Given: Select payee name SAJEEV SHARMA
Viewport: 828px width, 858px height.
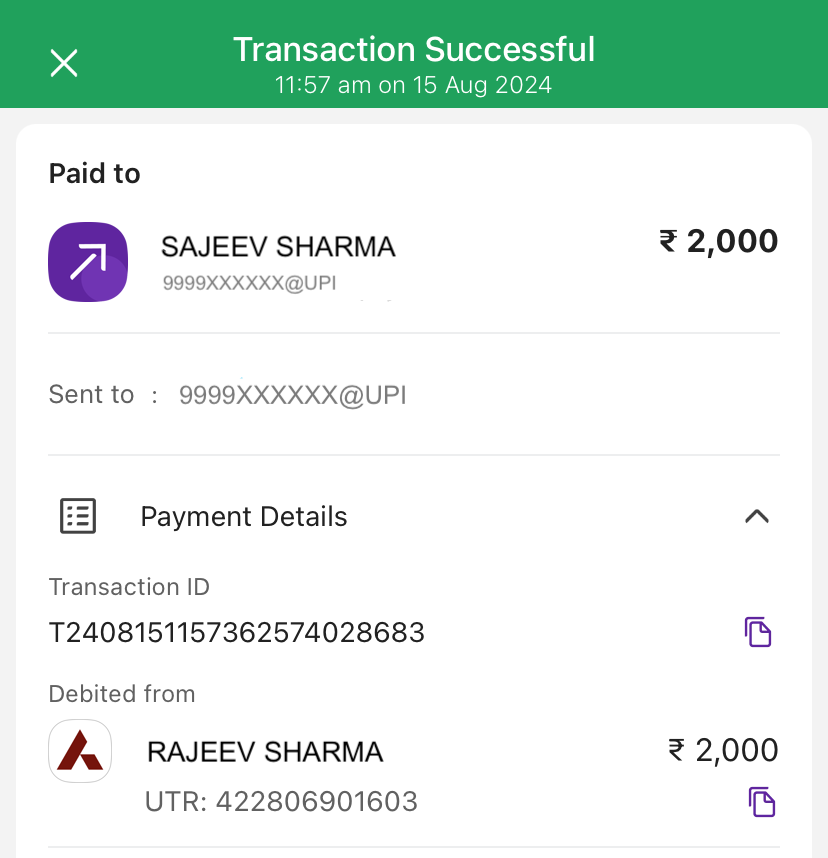Looking at the screenshot, I should [x=278, y=246].
